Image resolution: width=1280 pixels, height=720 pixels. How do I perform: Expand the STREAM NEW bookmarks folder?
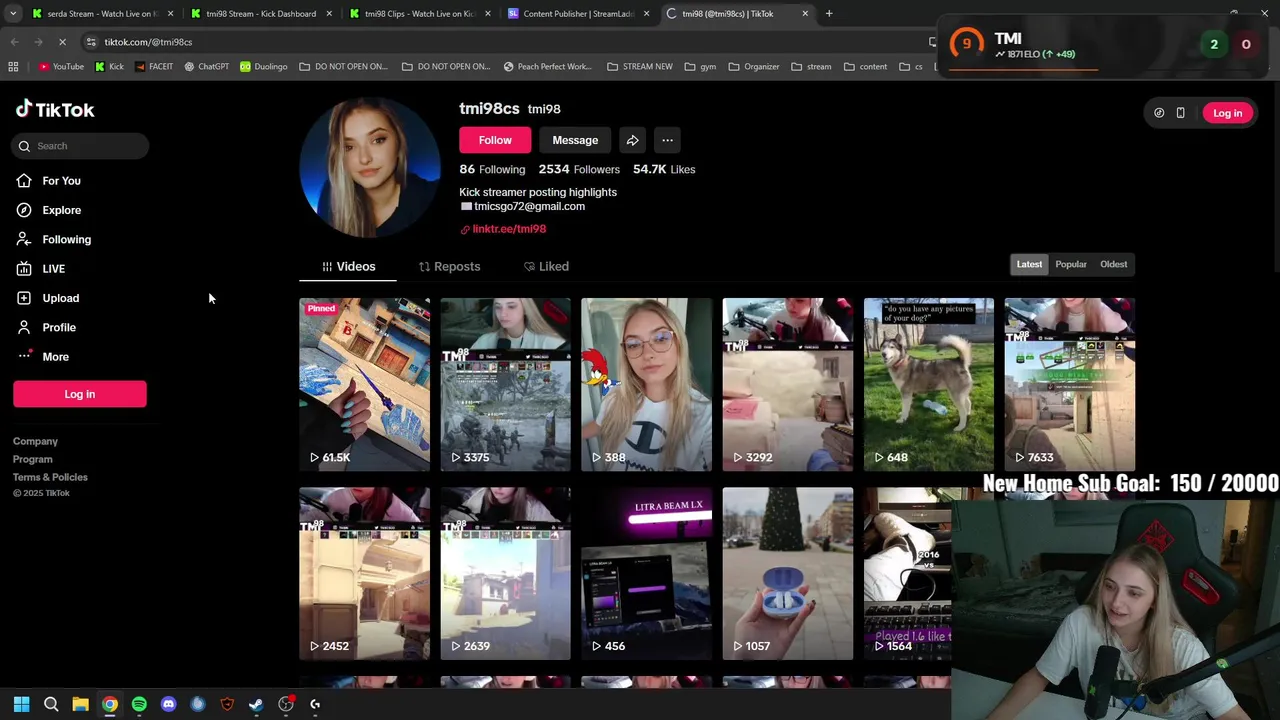click(x=640, y=67)
